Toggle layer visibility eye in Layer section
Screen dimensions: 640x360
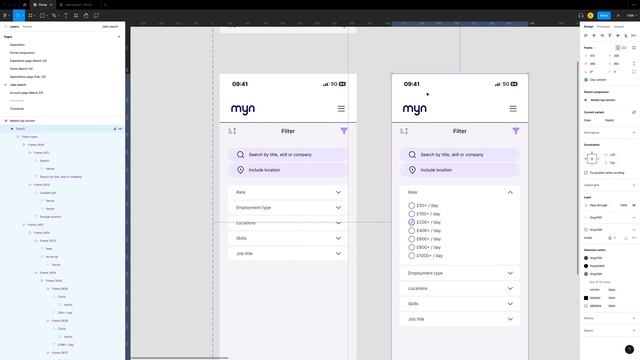pyautogui.click(x=634, y=205)
